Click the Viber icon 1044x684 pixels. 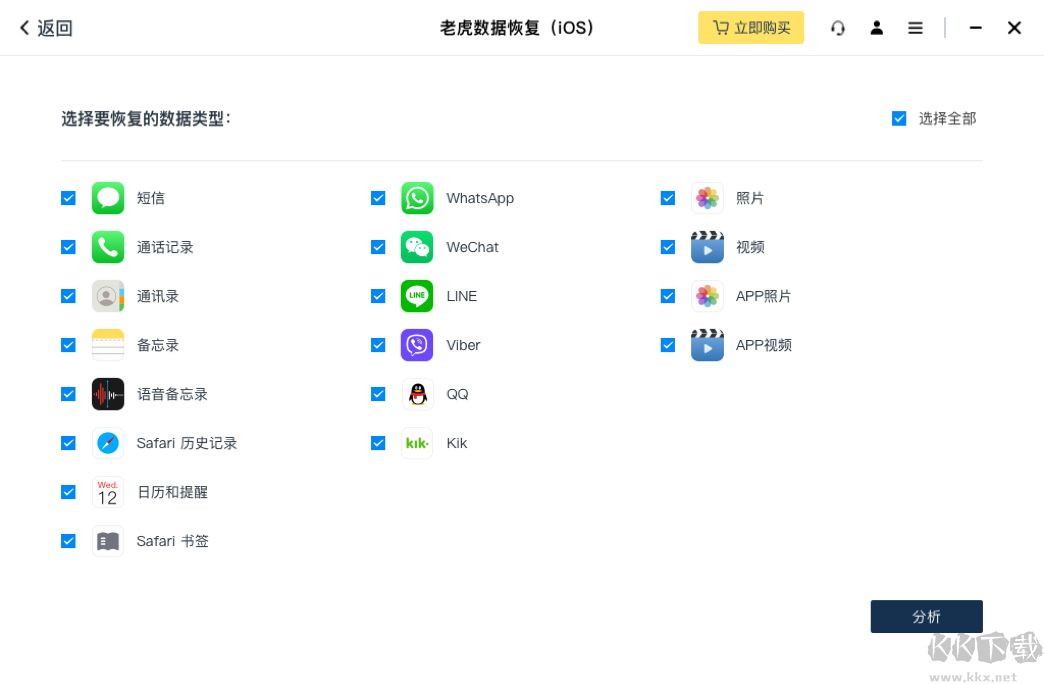point(417,345)
